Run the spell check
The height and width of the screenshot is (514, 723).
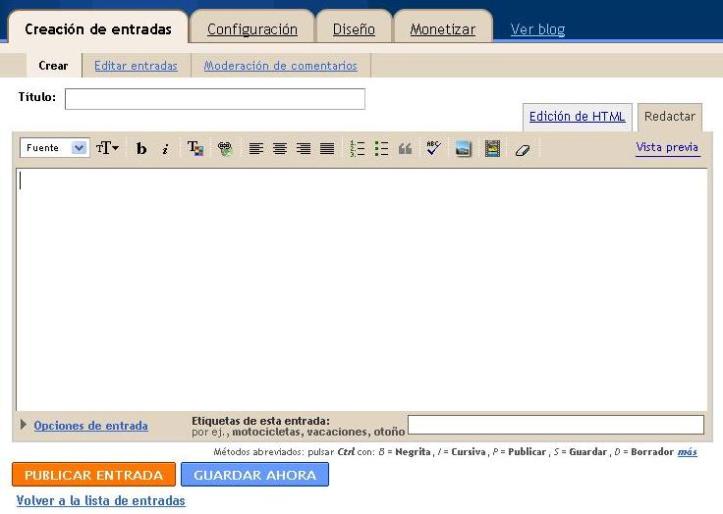coord(433,148)
